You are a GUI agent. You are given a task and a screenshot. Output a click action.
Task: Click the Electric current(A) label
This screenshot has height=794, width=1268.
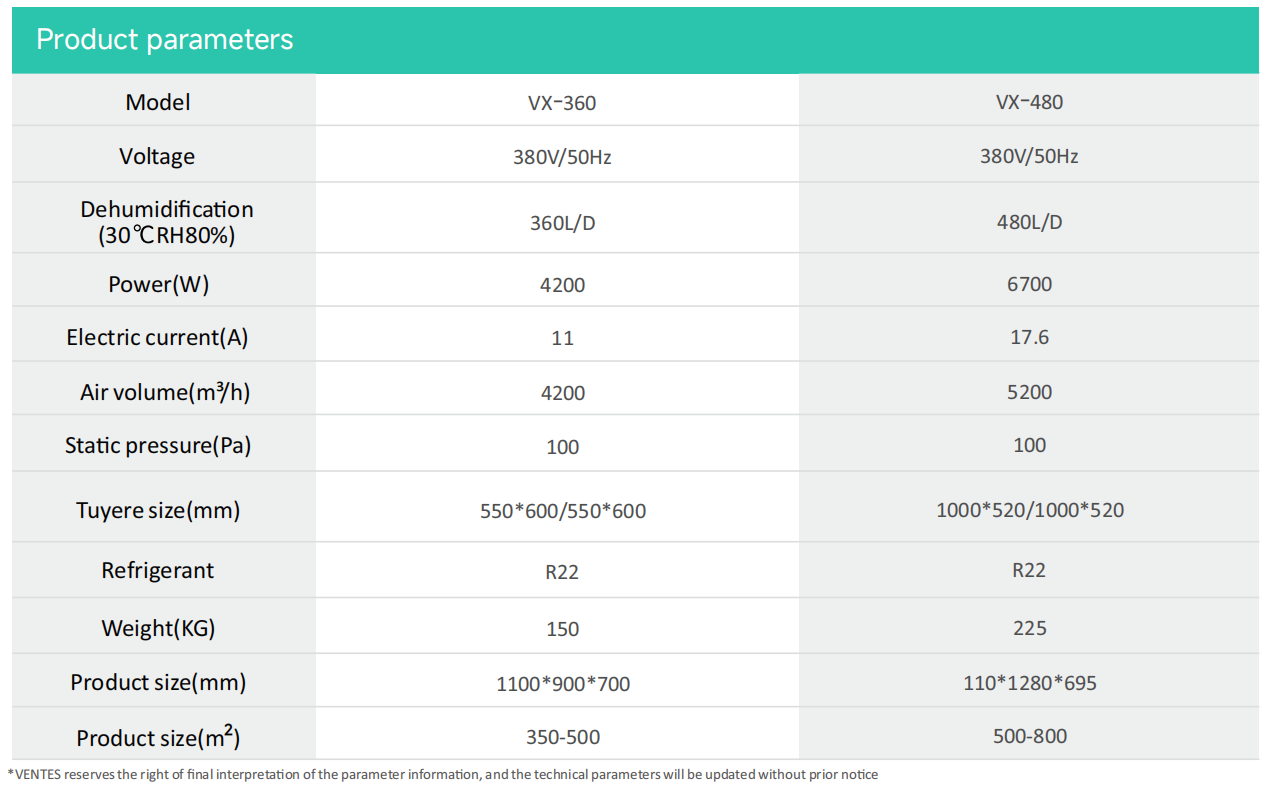coord(157,338)
